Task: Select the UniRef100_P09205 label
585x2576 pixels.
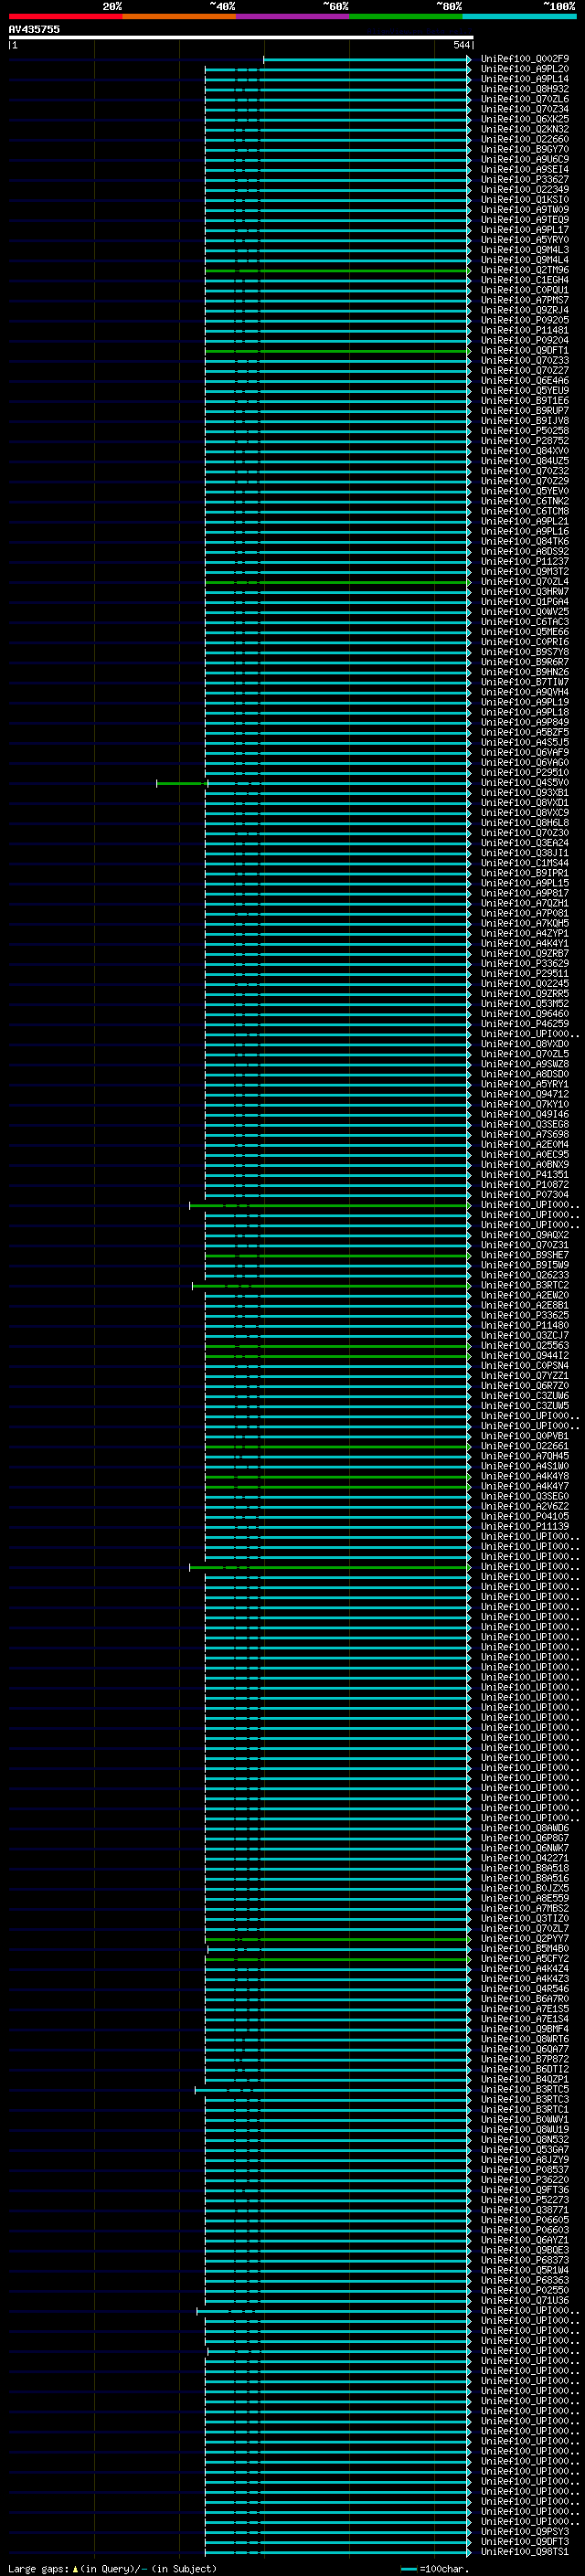Action: click(525, 320)
